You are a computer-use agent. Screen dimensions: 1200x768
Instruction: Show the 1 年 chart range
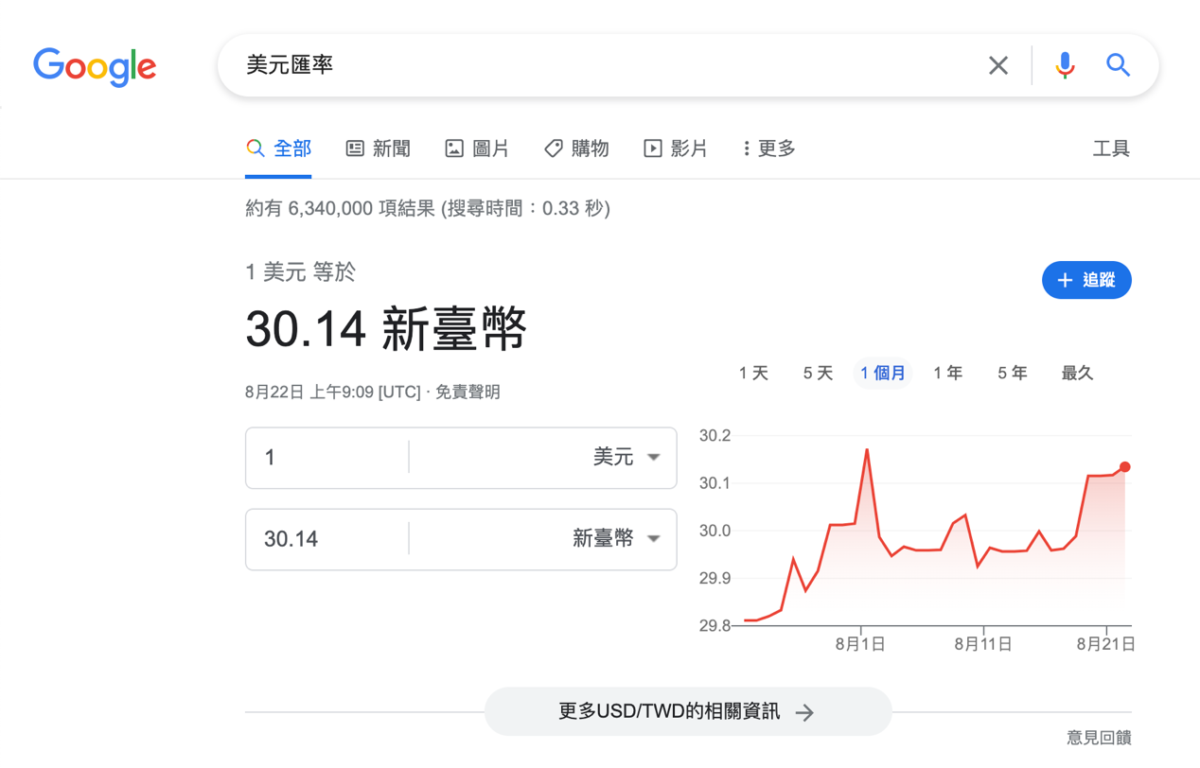pos(948,373)
